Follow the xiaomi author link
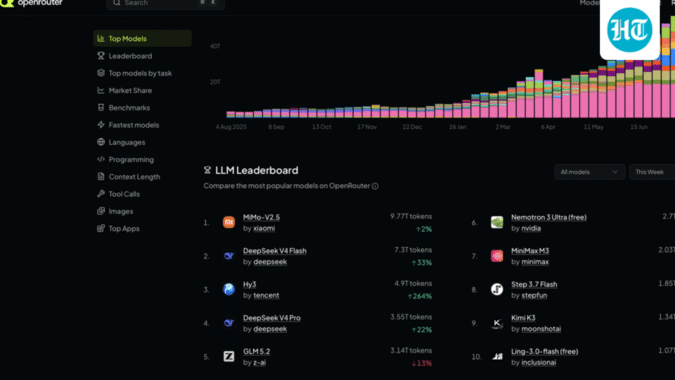The width and height of the screenshot is (675, 380). pyautogui.click(x=264, y=228)
